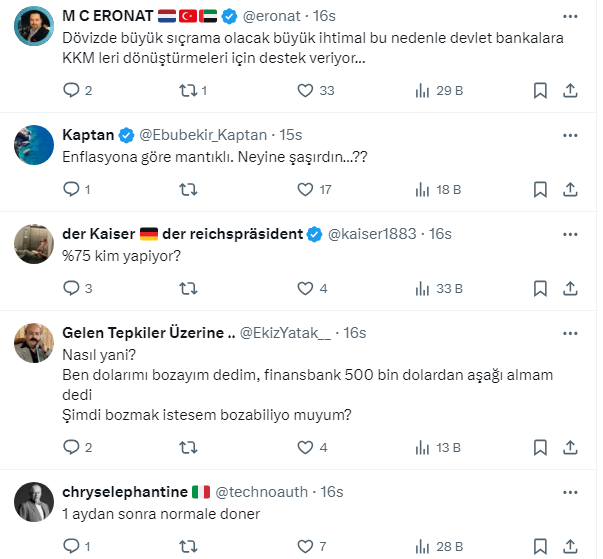The width and height of the screenshot is (603, 559).
Task: Like the tweet by Kaptan
Action: point(305,189)
